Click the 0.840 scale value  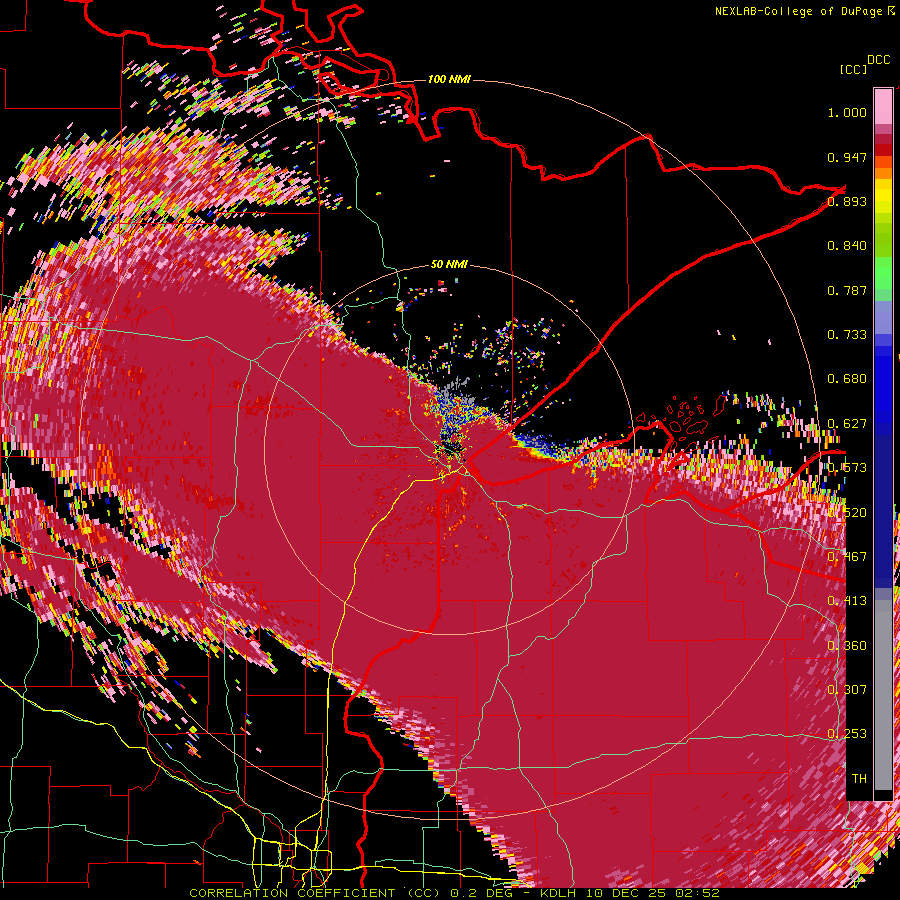pos(847,246)
